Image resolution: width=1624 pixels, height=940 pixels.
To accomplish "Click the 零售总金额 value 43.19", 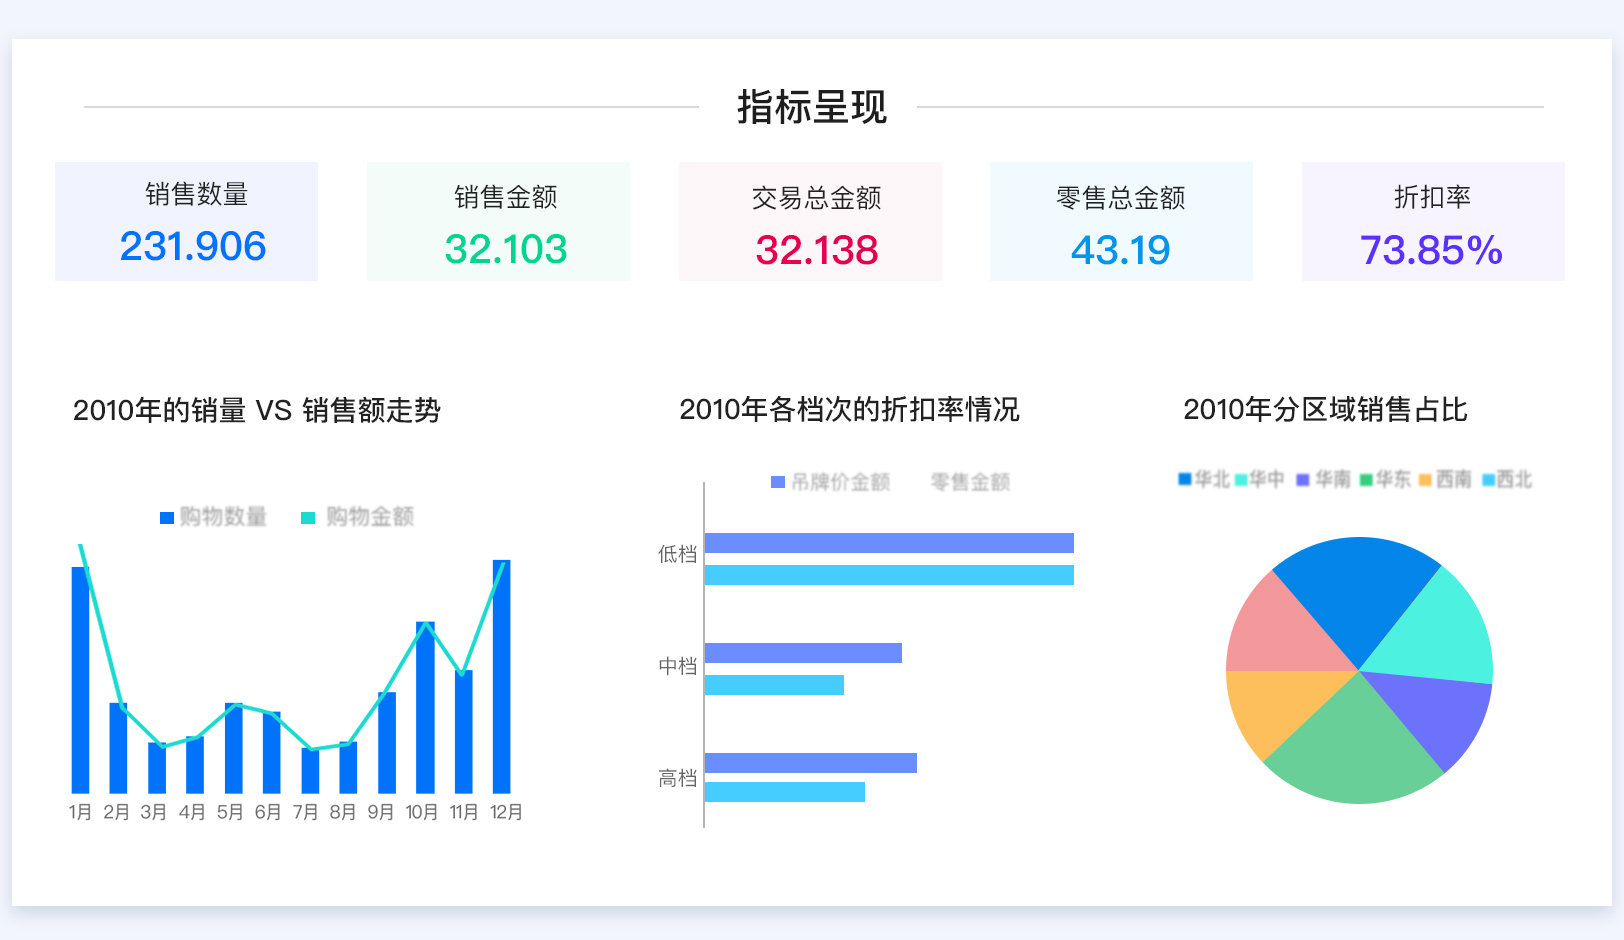I will click(x=1121, y=250).
